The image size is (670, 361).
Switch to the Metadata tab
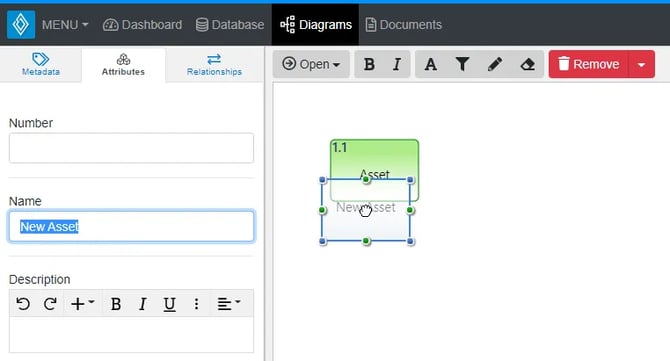tap(41, 65)
